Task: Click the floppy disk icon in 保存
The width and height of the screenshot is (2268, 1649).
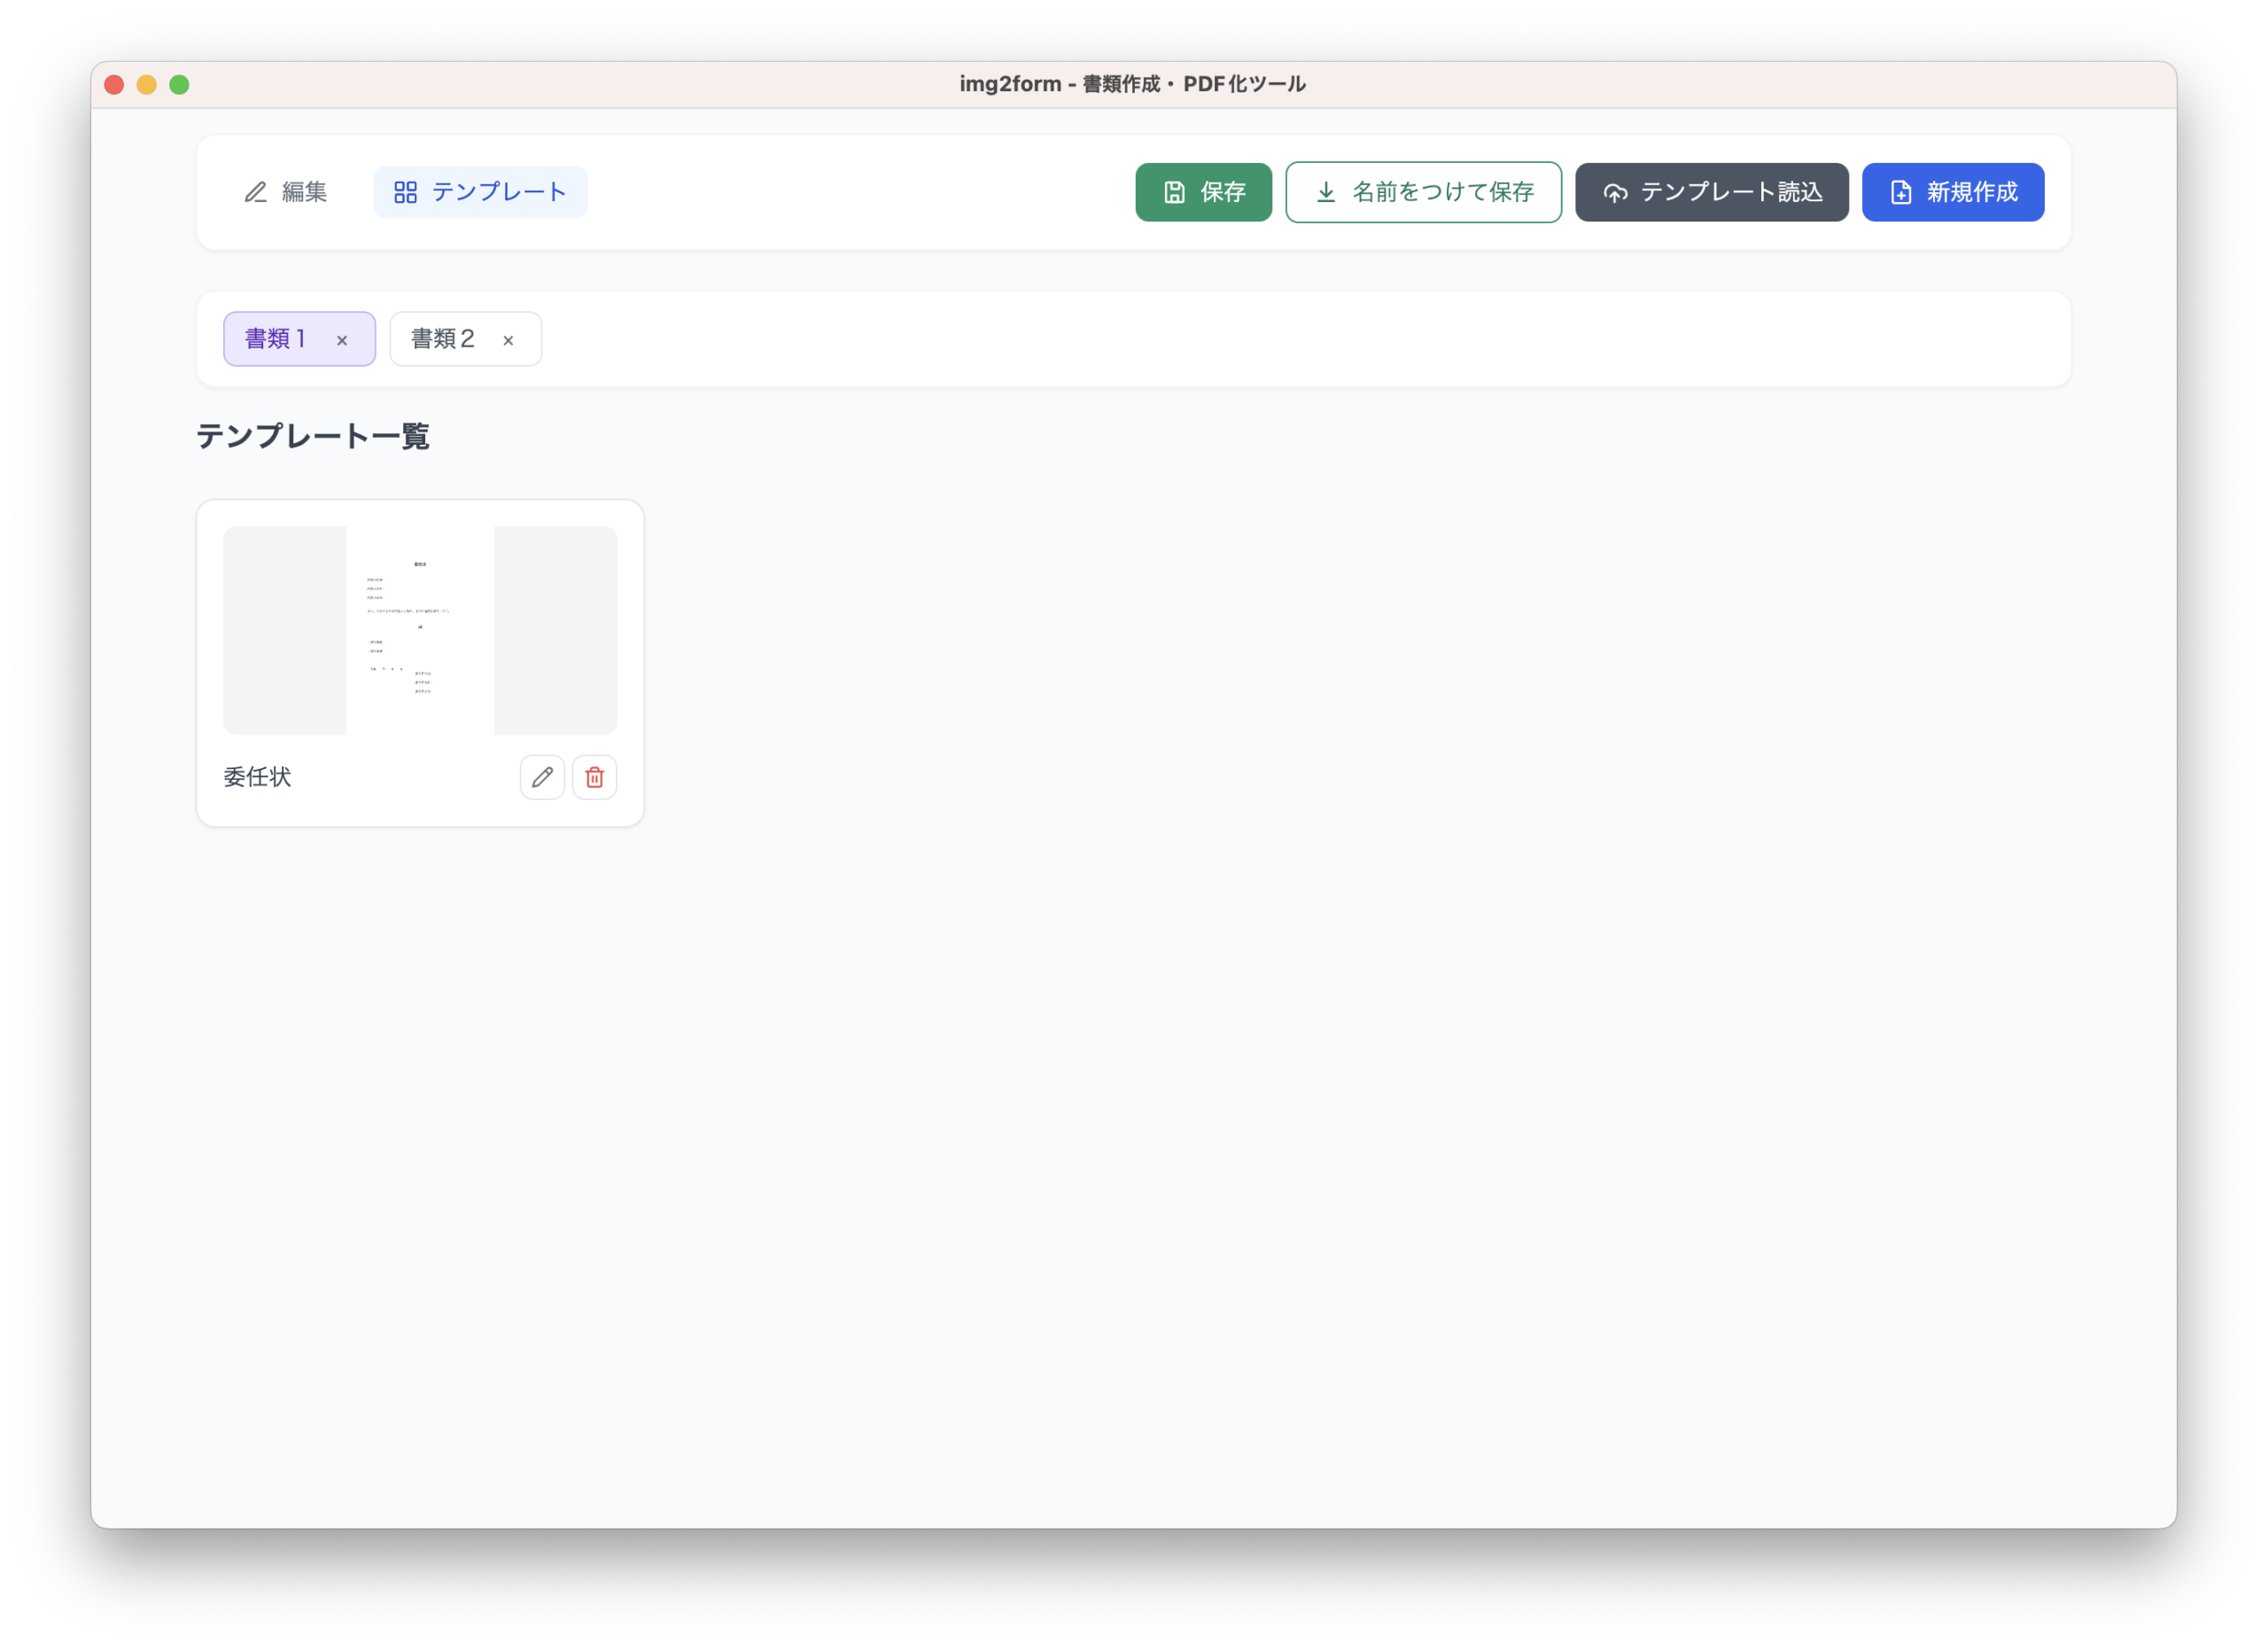Action: coord(1174,192)
